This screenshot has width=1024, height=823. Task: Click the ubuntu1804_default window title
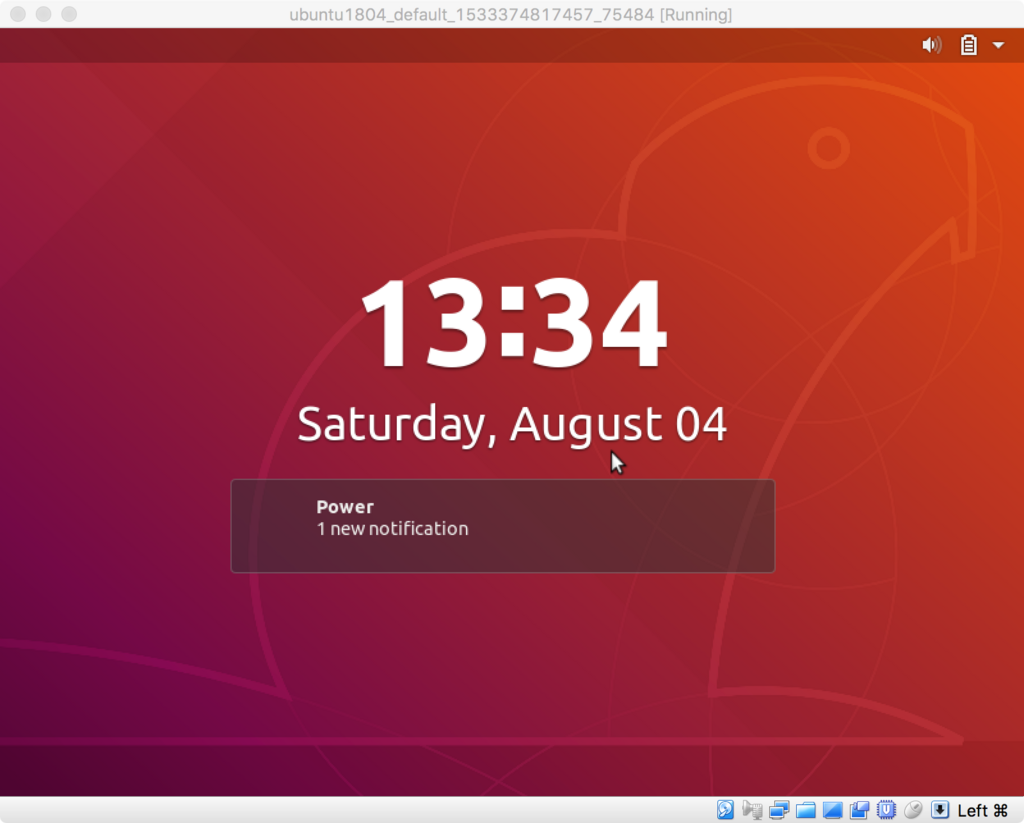tap(511, 14)
